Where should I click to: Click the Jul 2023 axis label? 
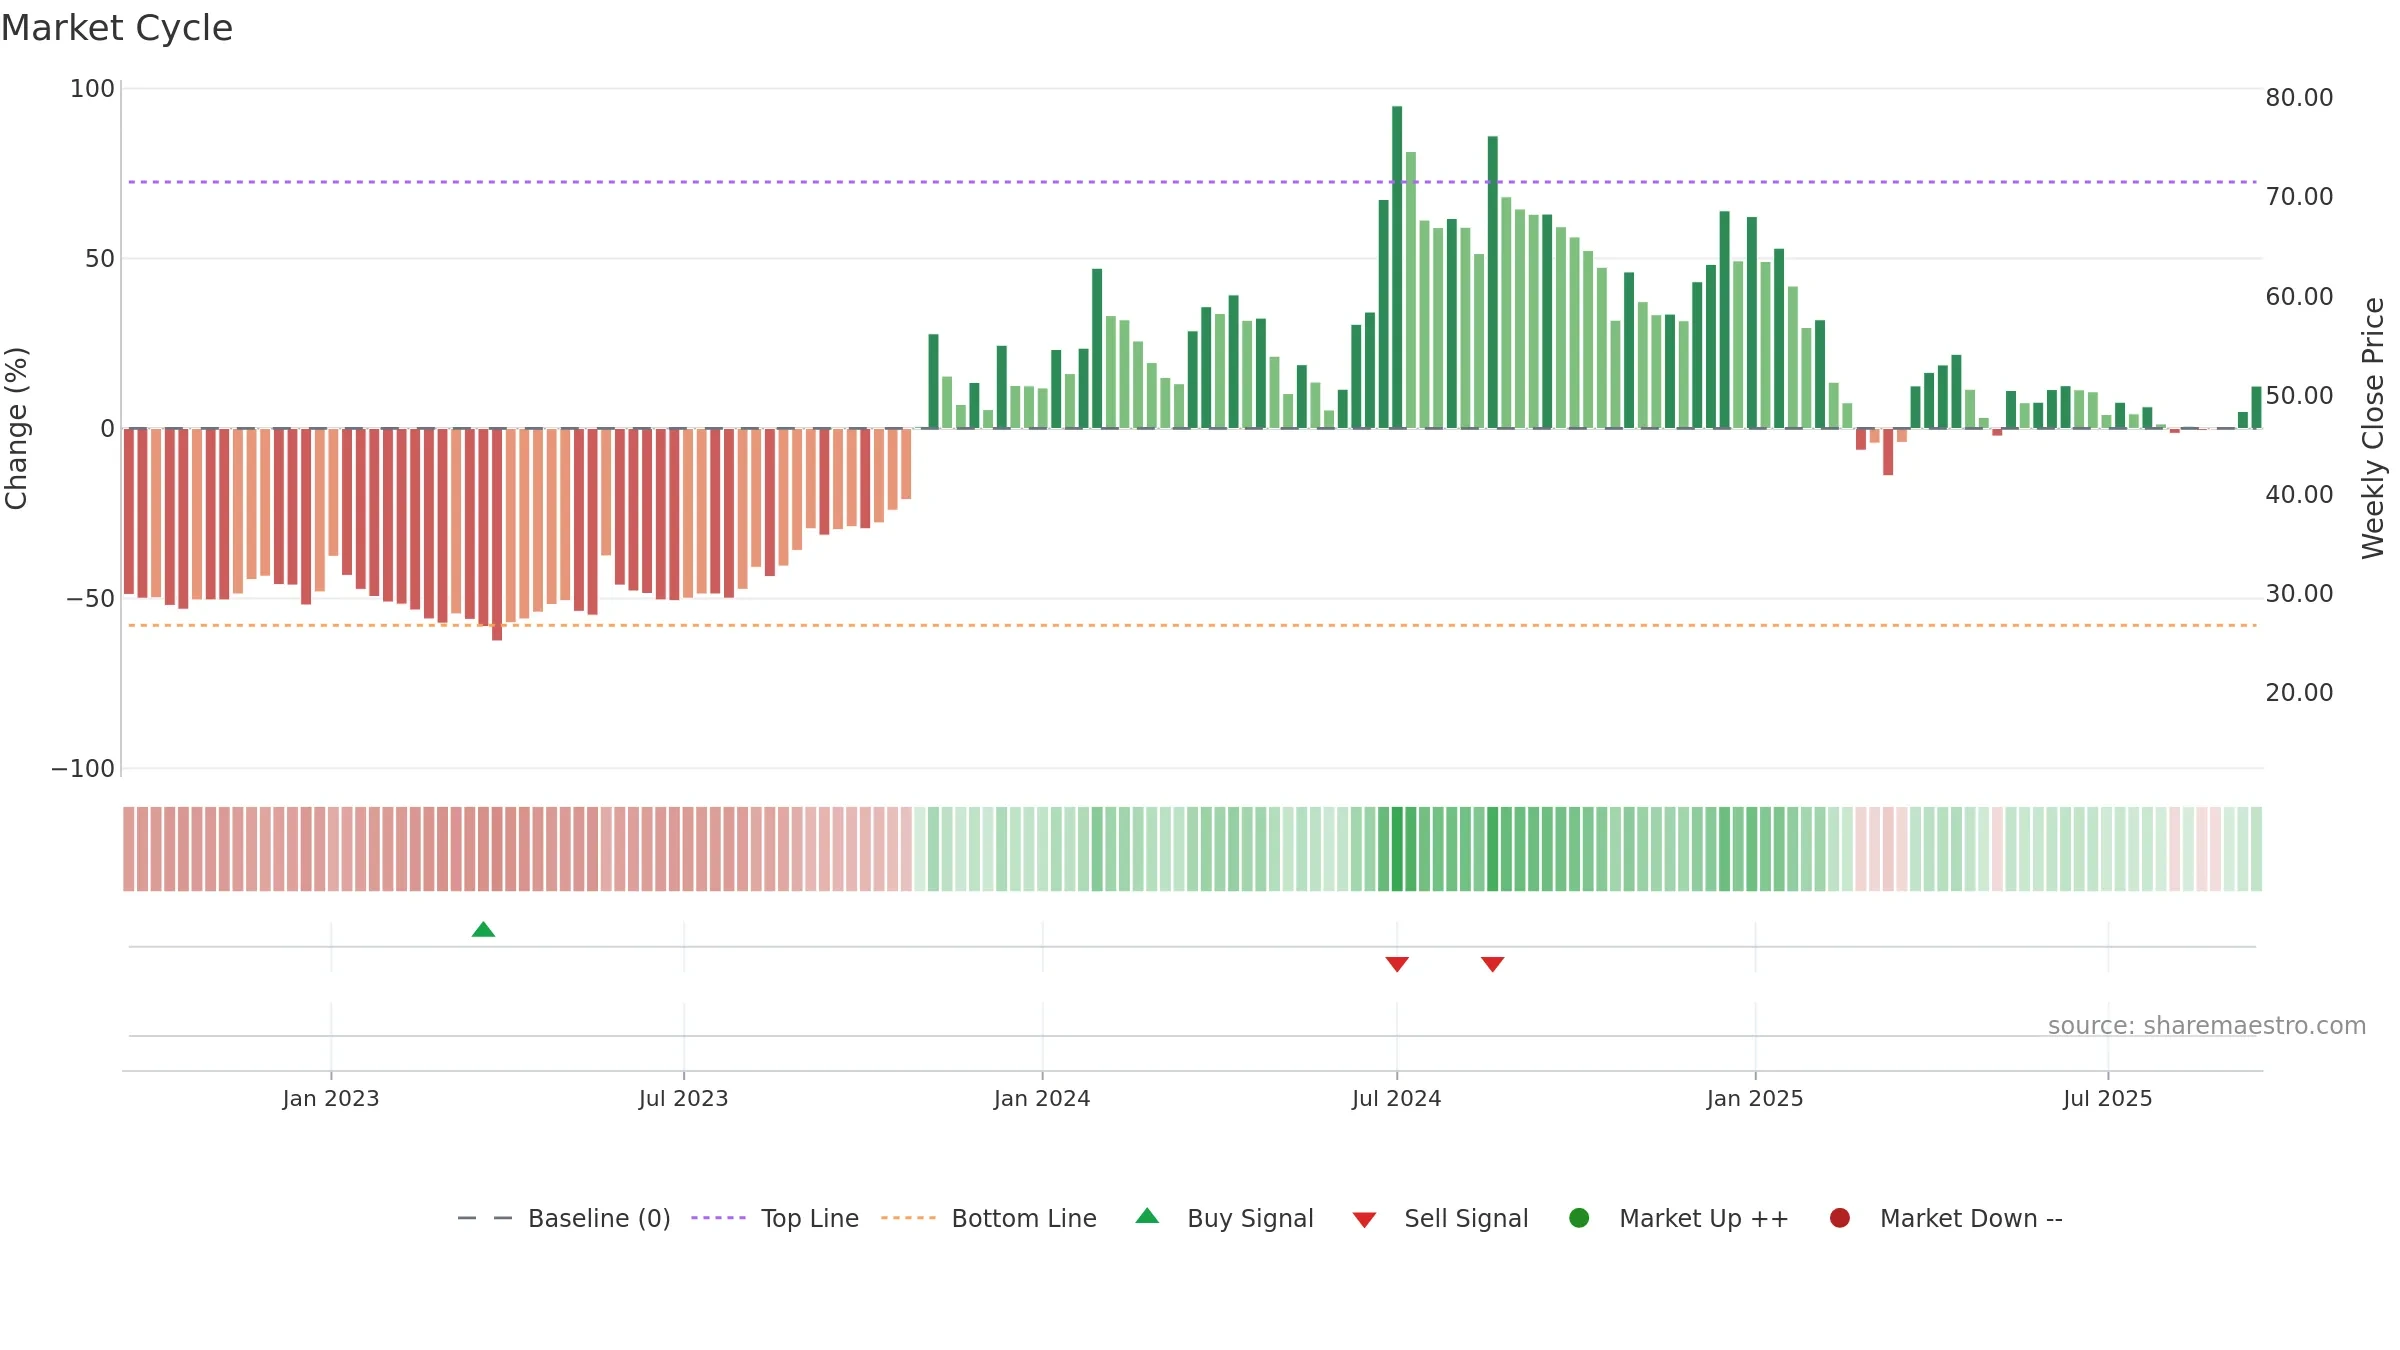pos(684,1099)
